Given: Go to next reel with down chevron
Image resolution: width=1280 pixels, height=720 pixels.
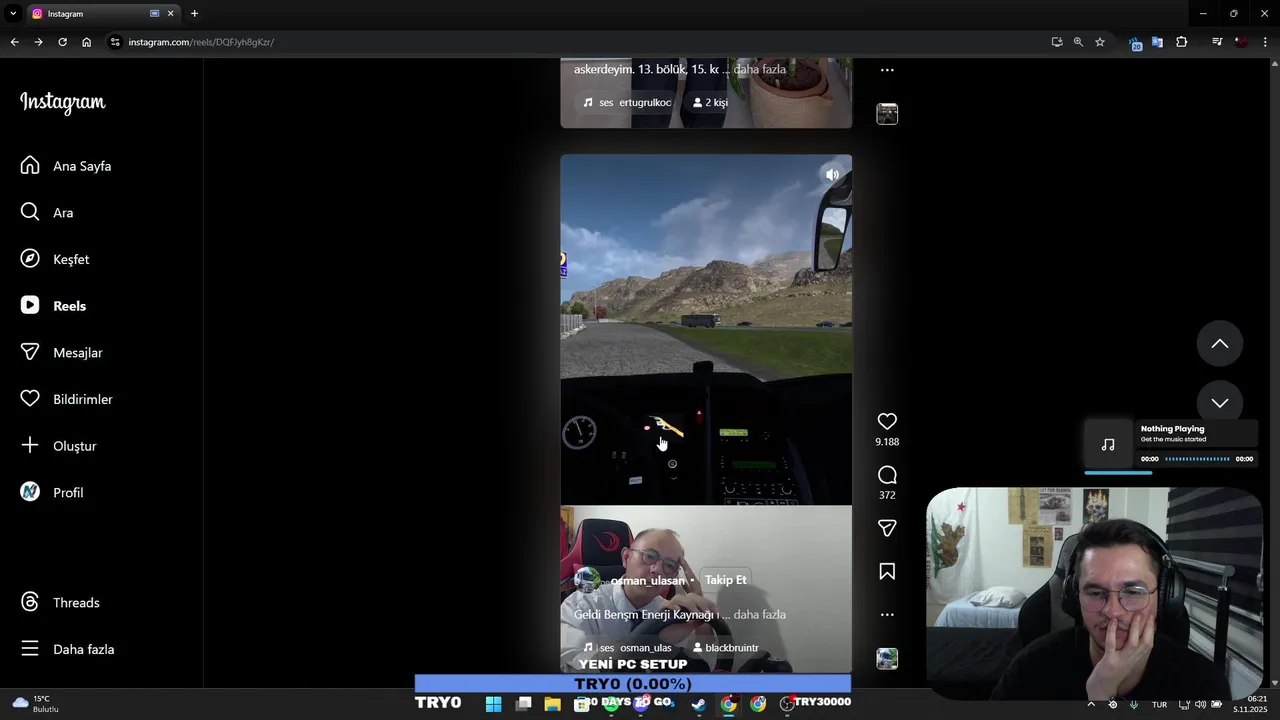Looking at the screenshot, I should 1220,402.
